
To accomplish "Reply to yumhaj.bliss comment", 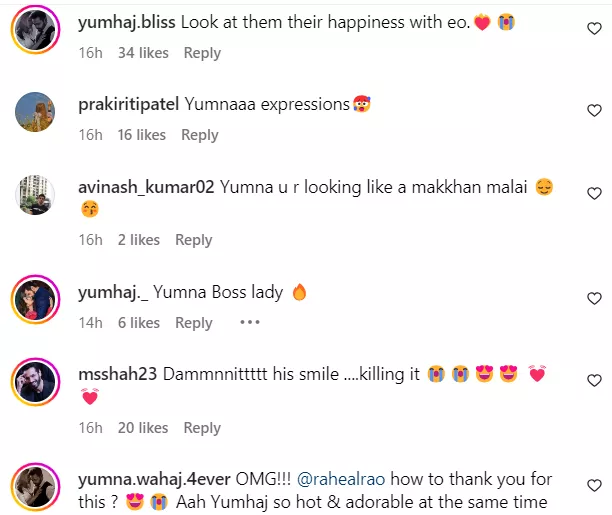I will (x=202, y=53).
